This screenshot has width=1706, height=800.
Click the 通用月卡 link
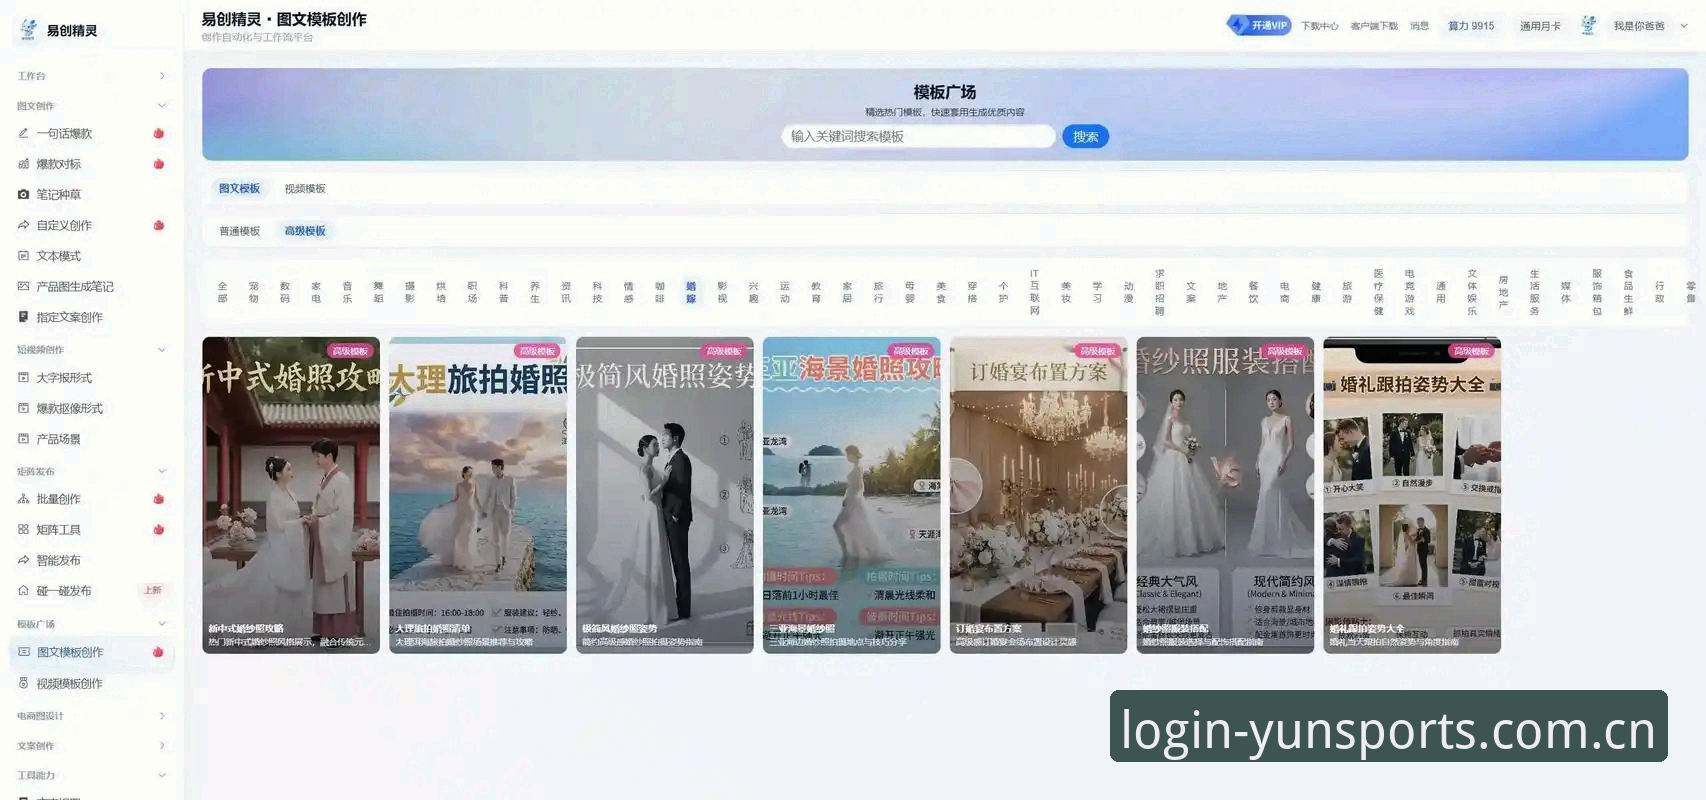pyautogui.click(x=1540, y=26)
